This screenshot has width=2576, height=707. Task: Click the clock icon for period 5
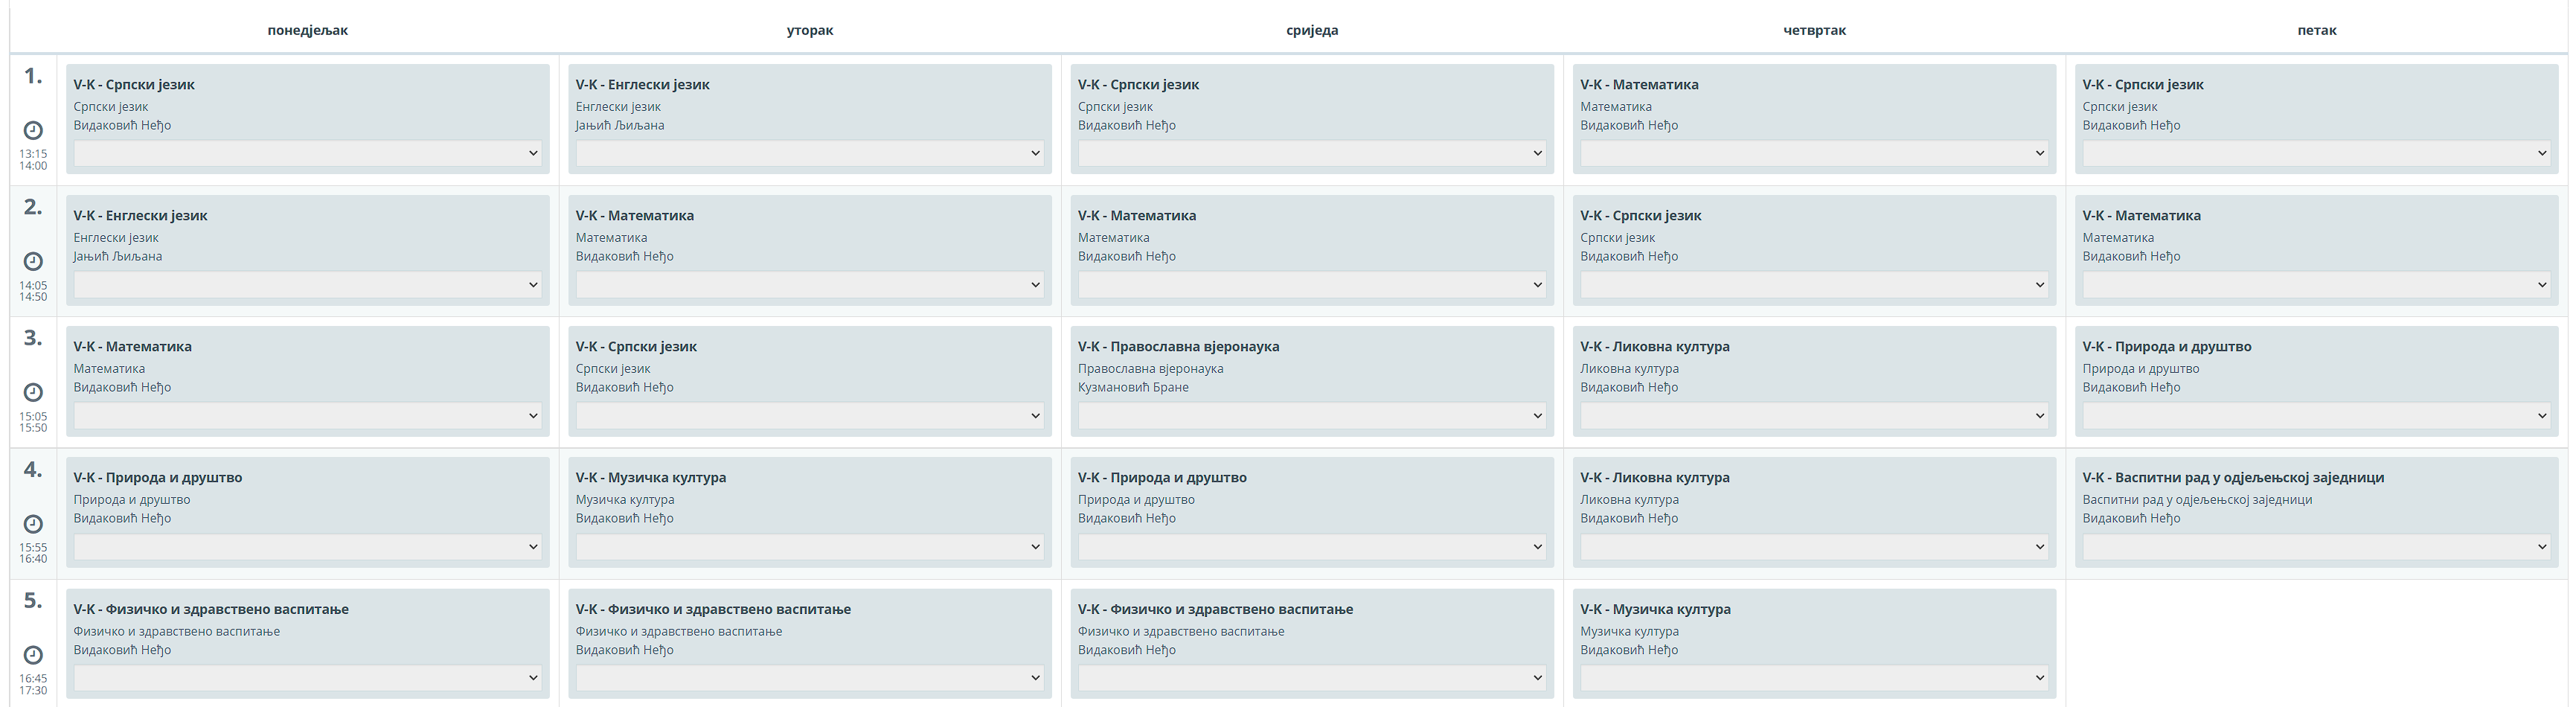[x=33, y=655]
